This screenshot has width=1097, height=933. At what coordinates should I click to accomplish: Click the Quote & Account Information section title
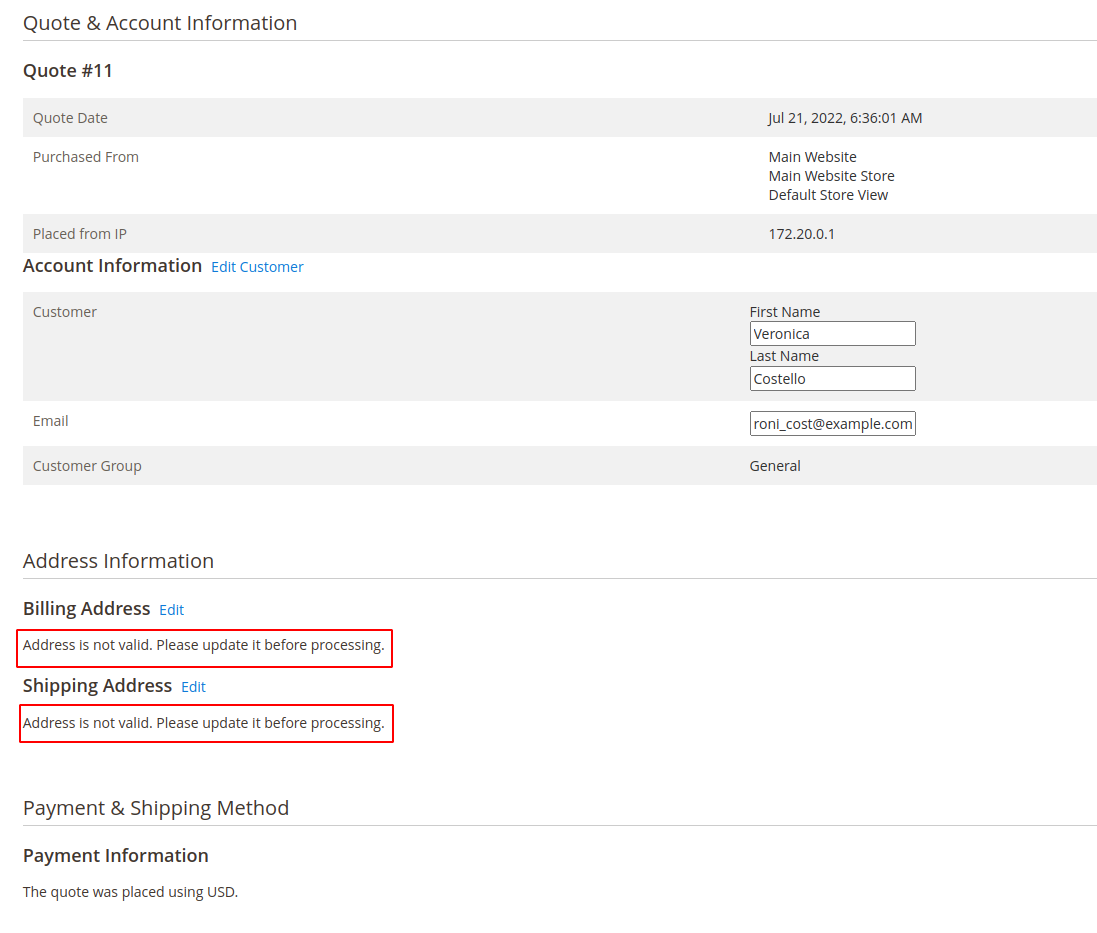[x=160, y=23]
